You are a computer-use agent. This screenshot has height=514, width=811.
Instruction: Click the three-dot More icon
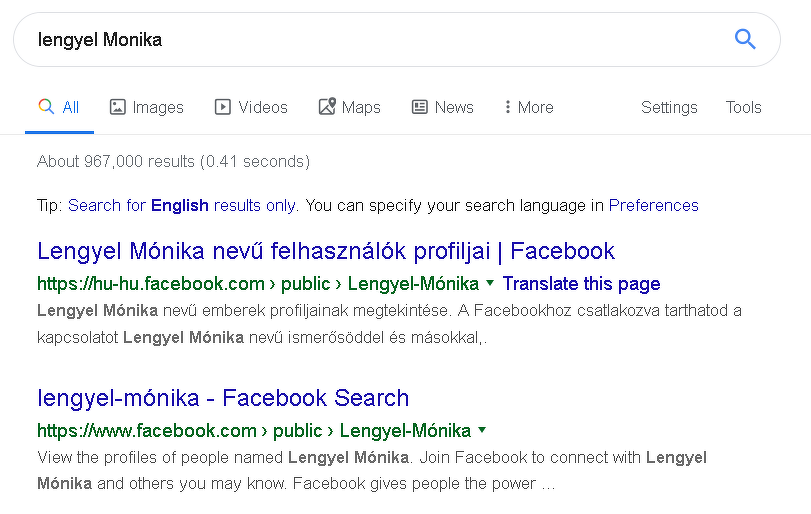click(x=508, y=107)
